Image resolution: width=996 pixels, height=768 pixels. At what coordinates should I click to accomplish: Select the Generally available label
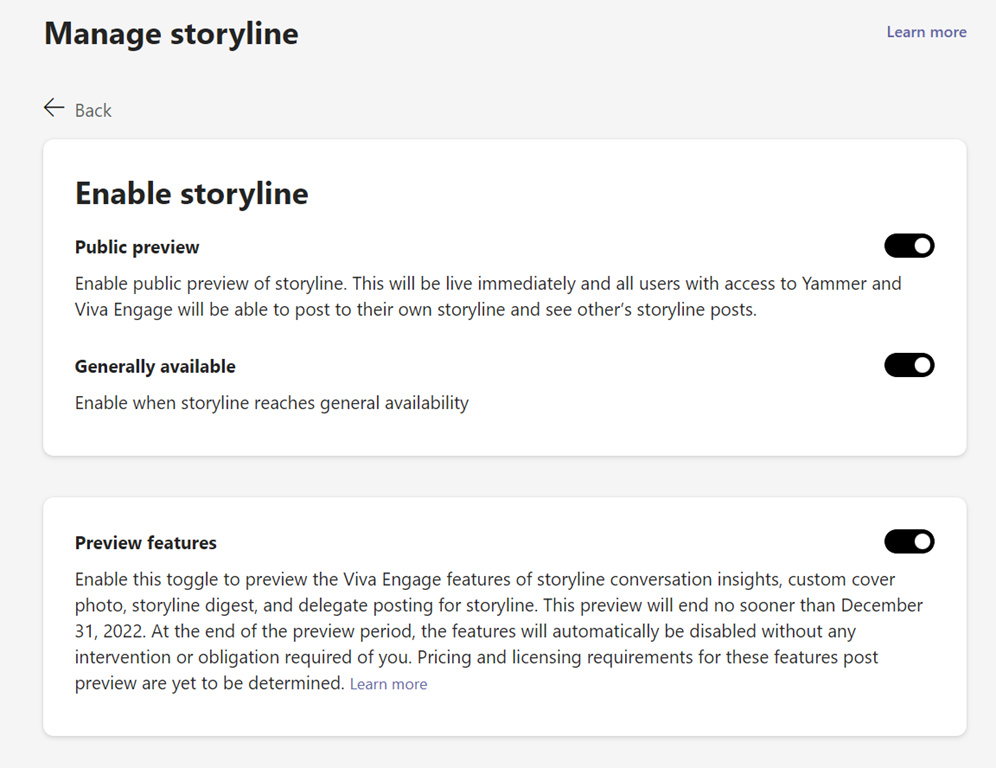click(155, 366)
